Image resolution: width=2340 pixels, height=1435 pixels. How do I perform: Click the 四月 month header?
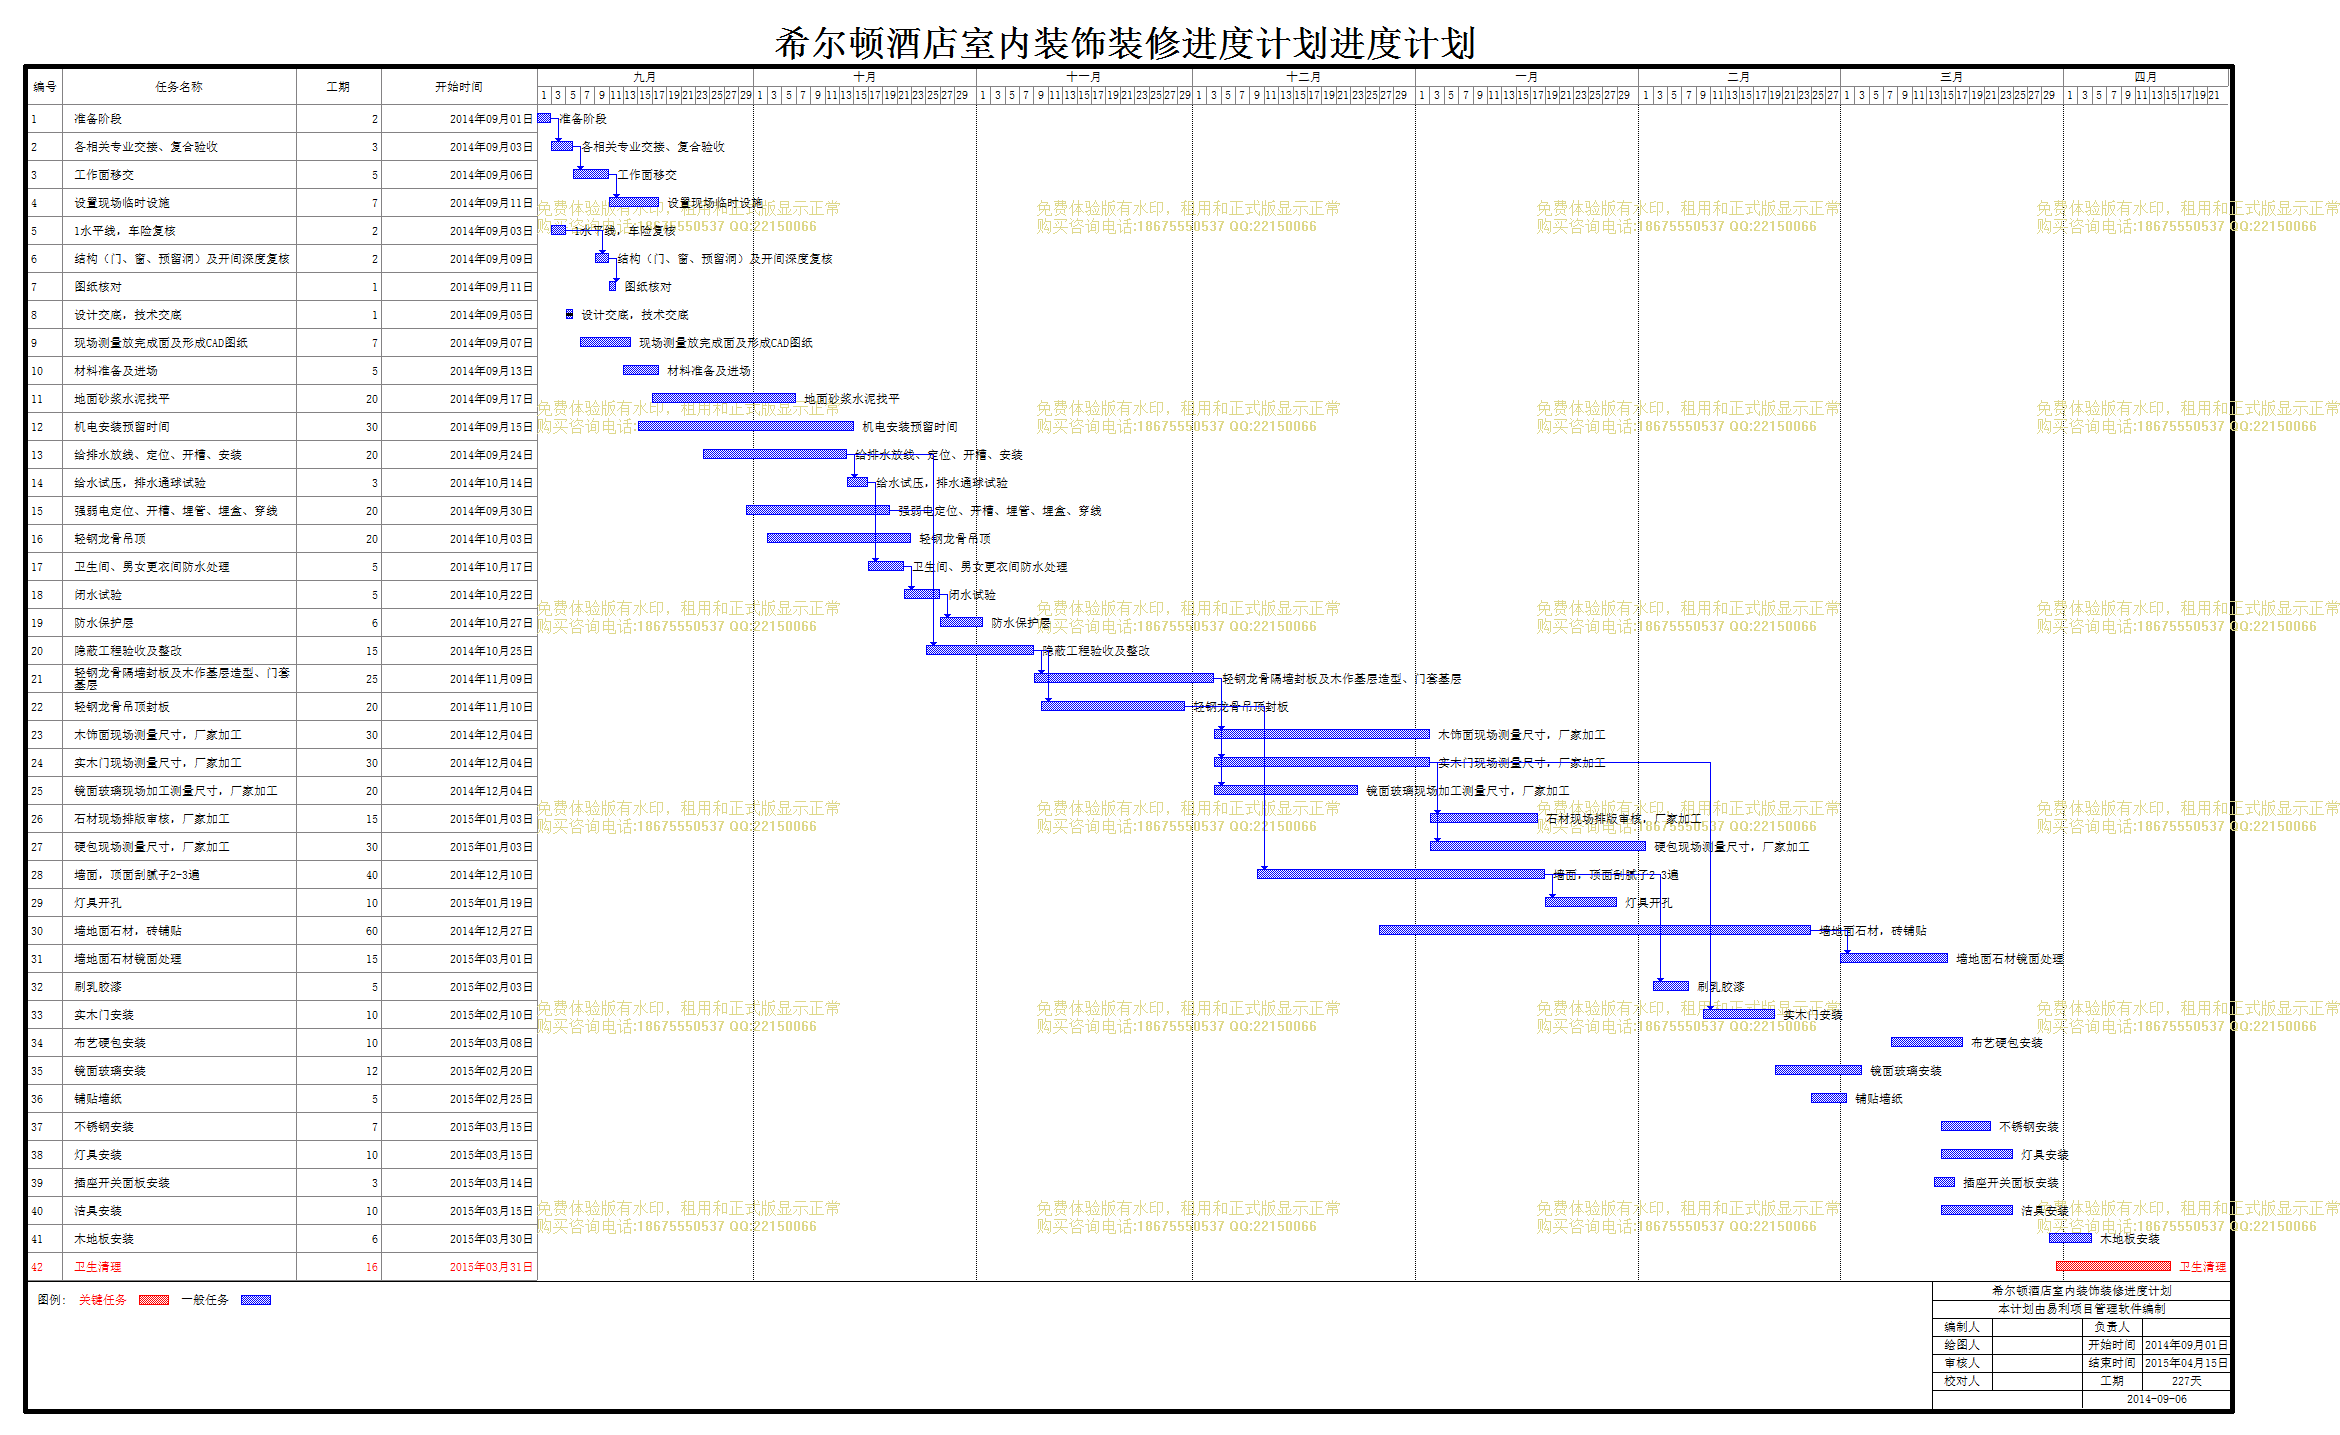2146,77
